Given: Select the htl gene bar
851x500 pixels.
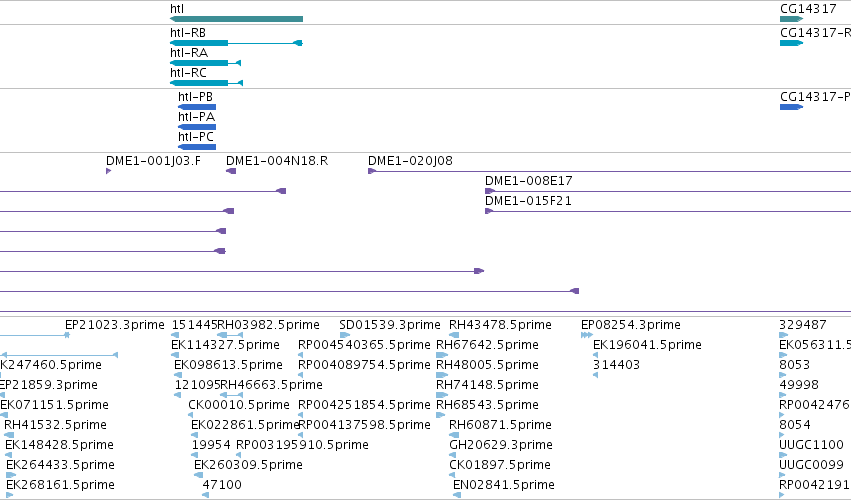Looking at the screenshot, I should pos(236,19).
